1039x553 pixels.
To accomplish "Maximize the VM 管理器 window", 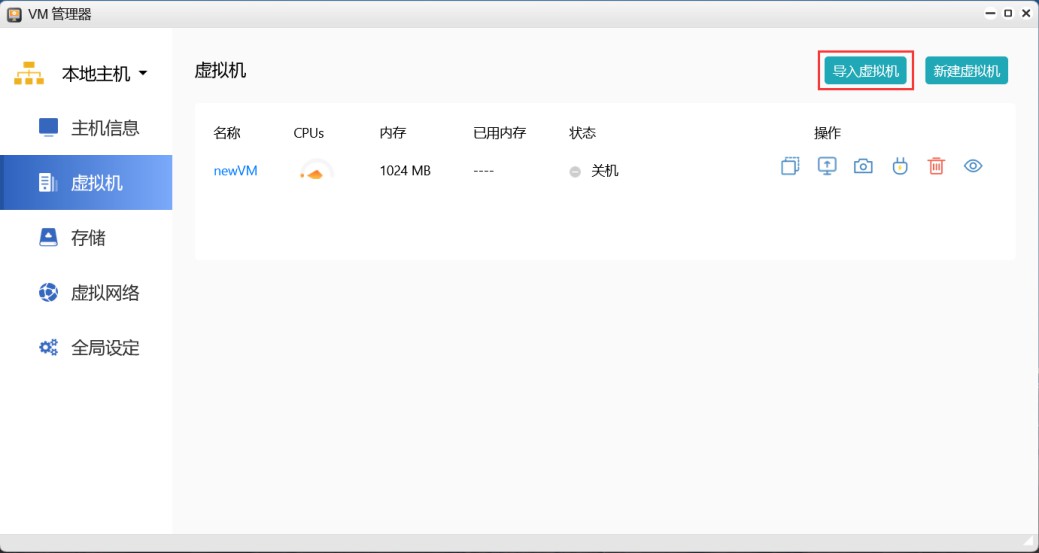I will 1007,13.
